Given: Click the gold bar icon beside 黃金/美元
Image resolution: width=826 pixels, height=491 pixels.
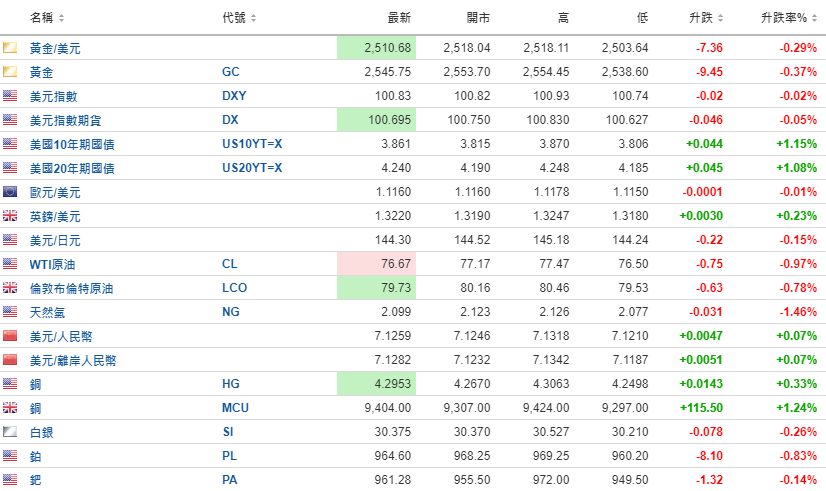Looking at the screenshot, I should [10, 48].
